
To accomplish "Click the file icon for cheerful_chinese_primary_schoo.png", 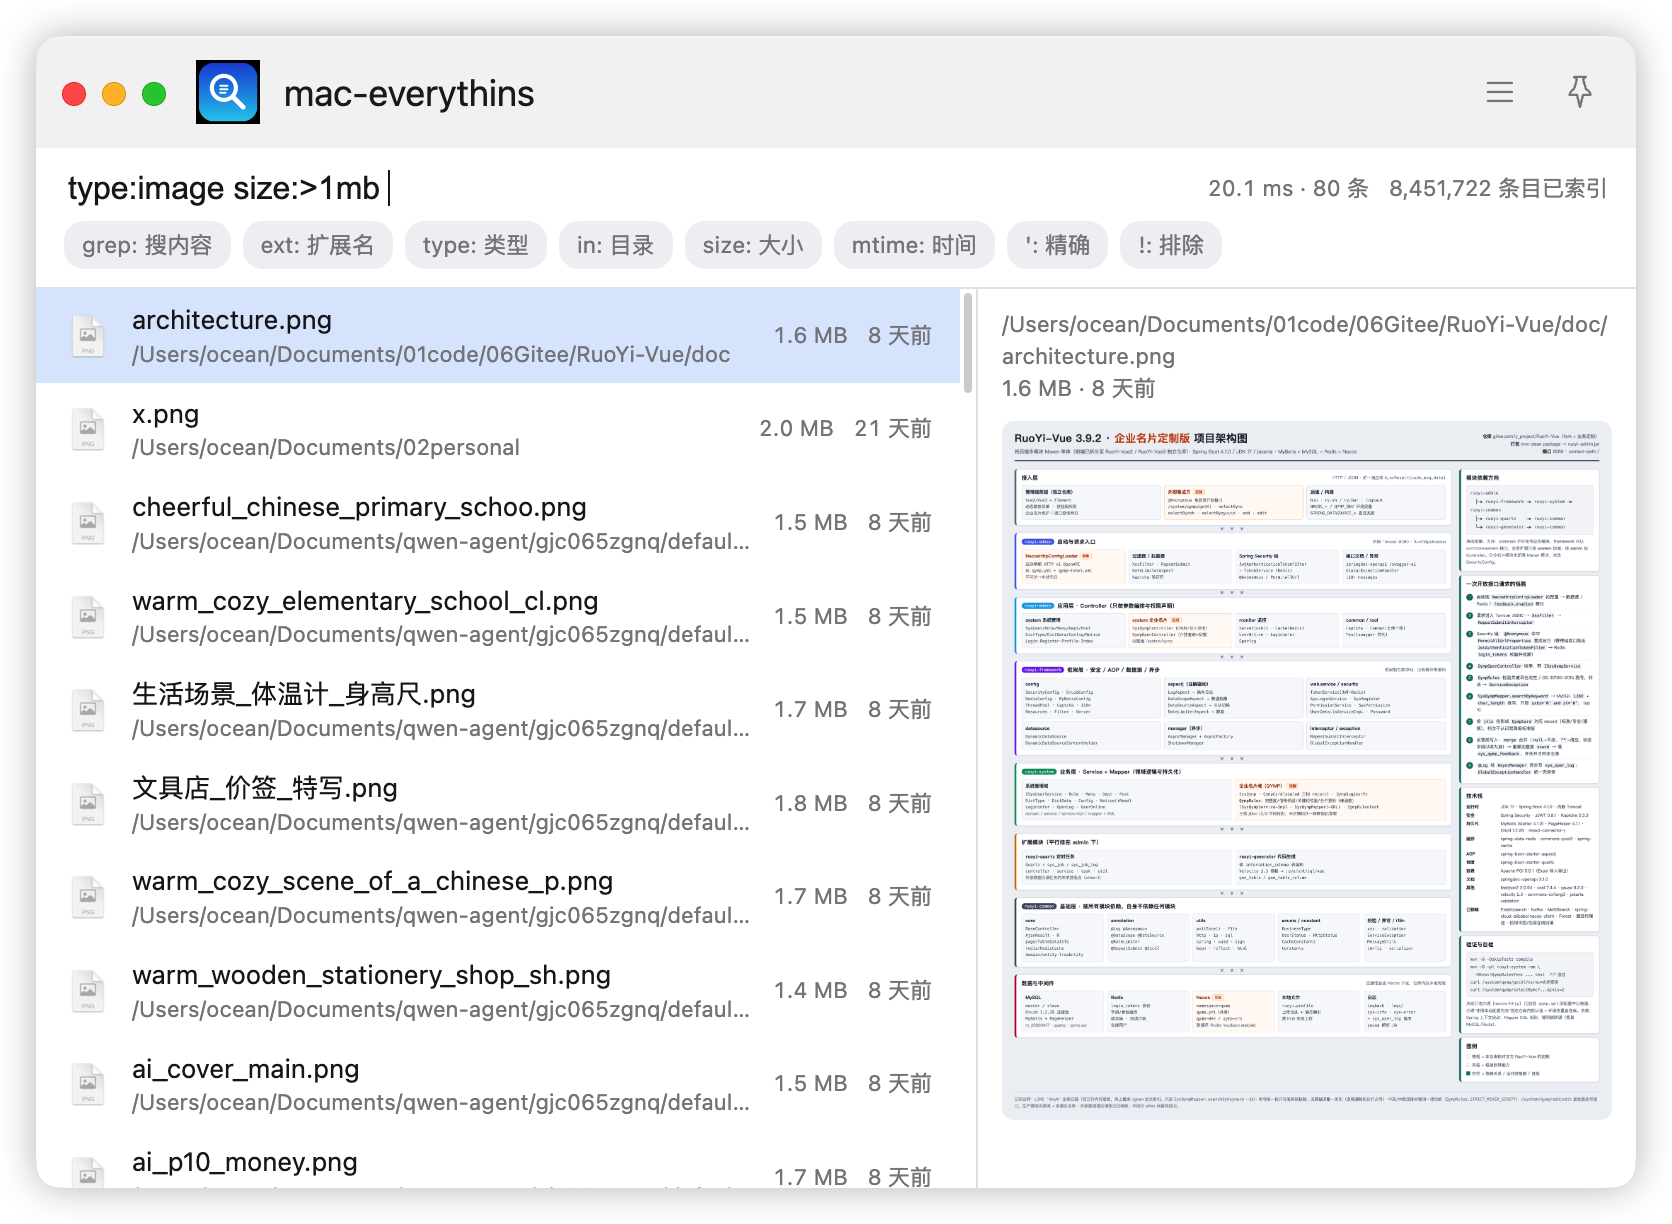I will tap(88, 523).
